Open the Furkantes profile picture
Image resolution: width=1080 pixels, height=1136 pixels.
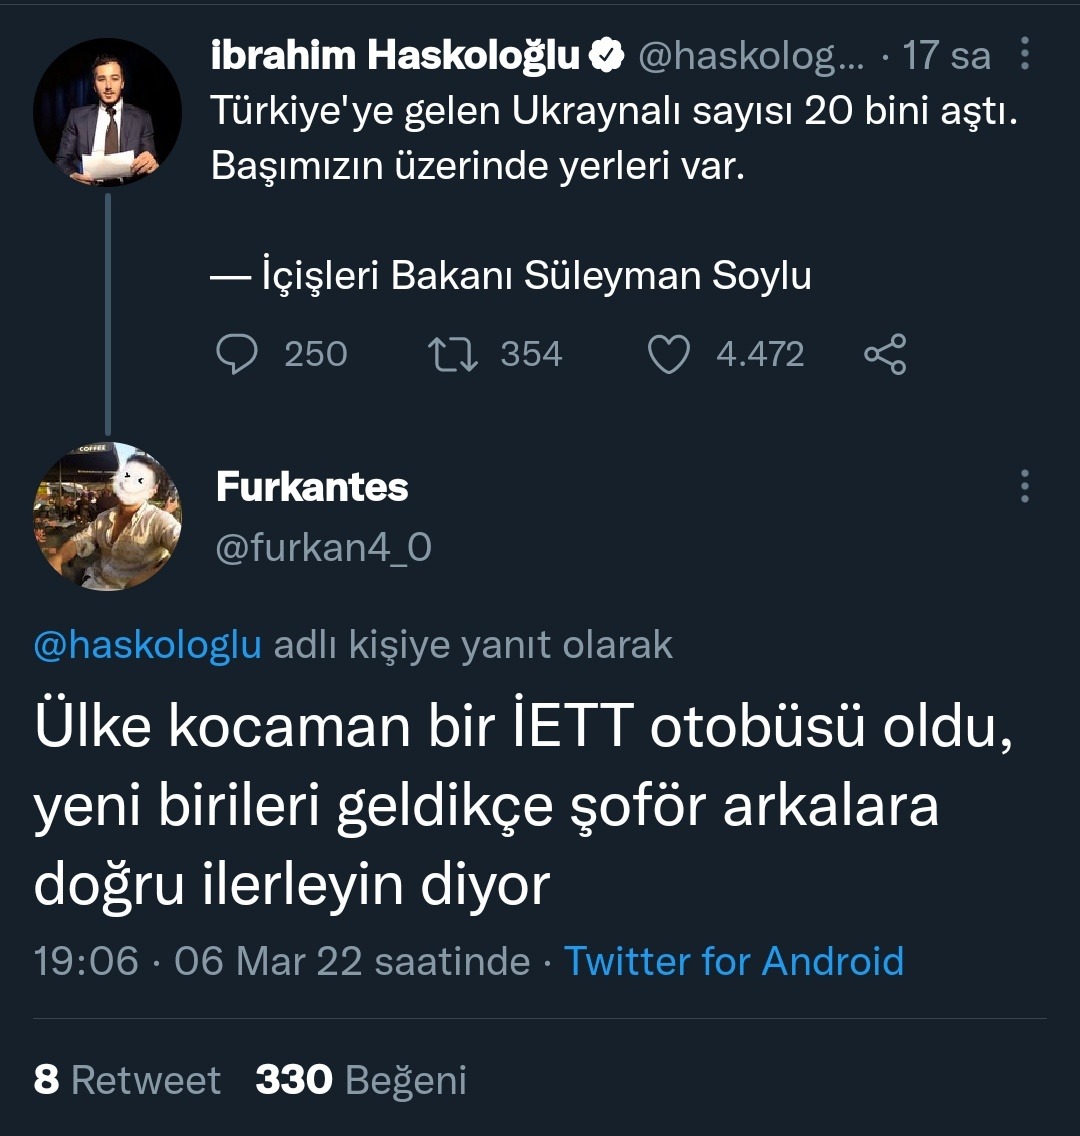coord(108,516)
